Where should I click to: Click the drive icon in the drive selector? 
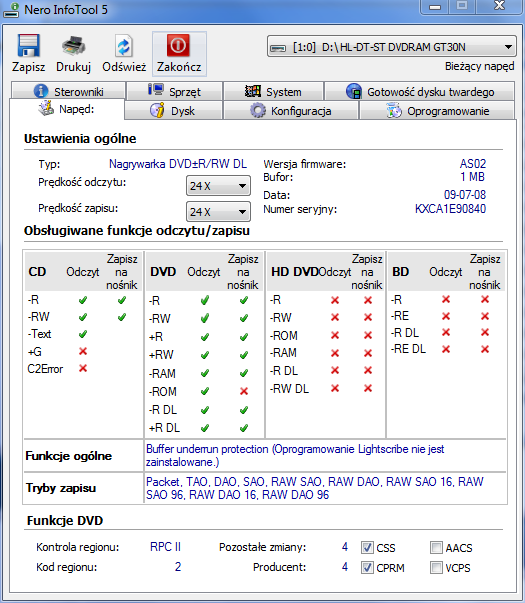pyautogui.click(x=278, y=48)
